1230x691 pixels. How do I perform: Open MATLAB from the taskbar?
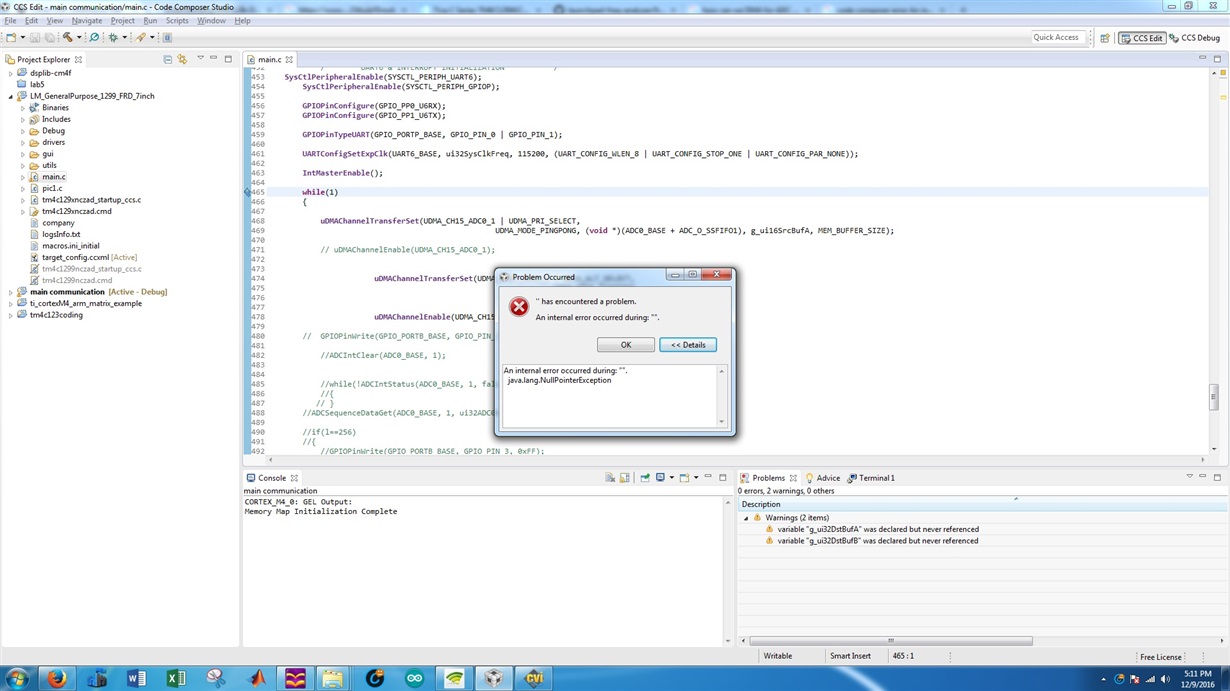(256, 678)
